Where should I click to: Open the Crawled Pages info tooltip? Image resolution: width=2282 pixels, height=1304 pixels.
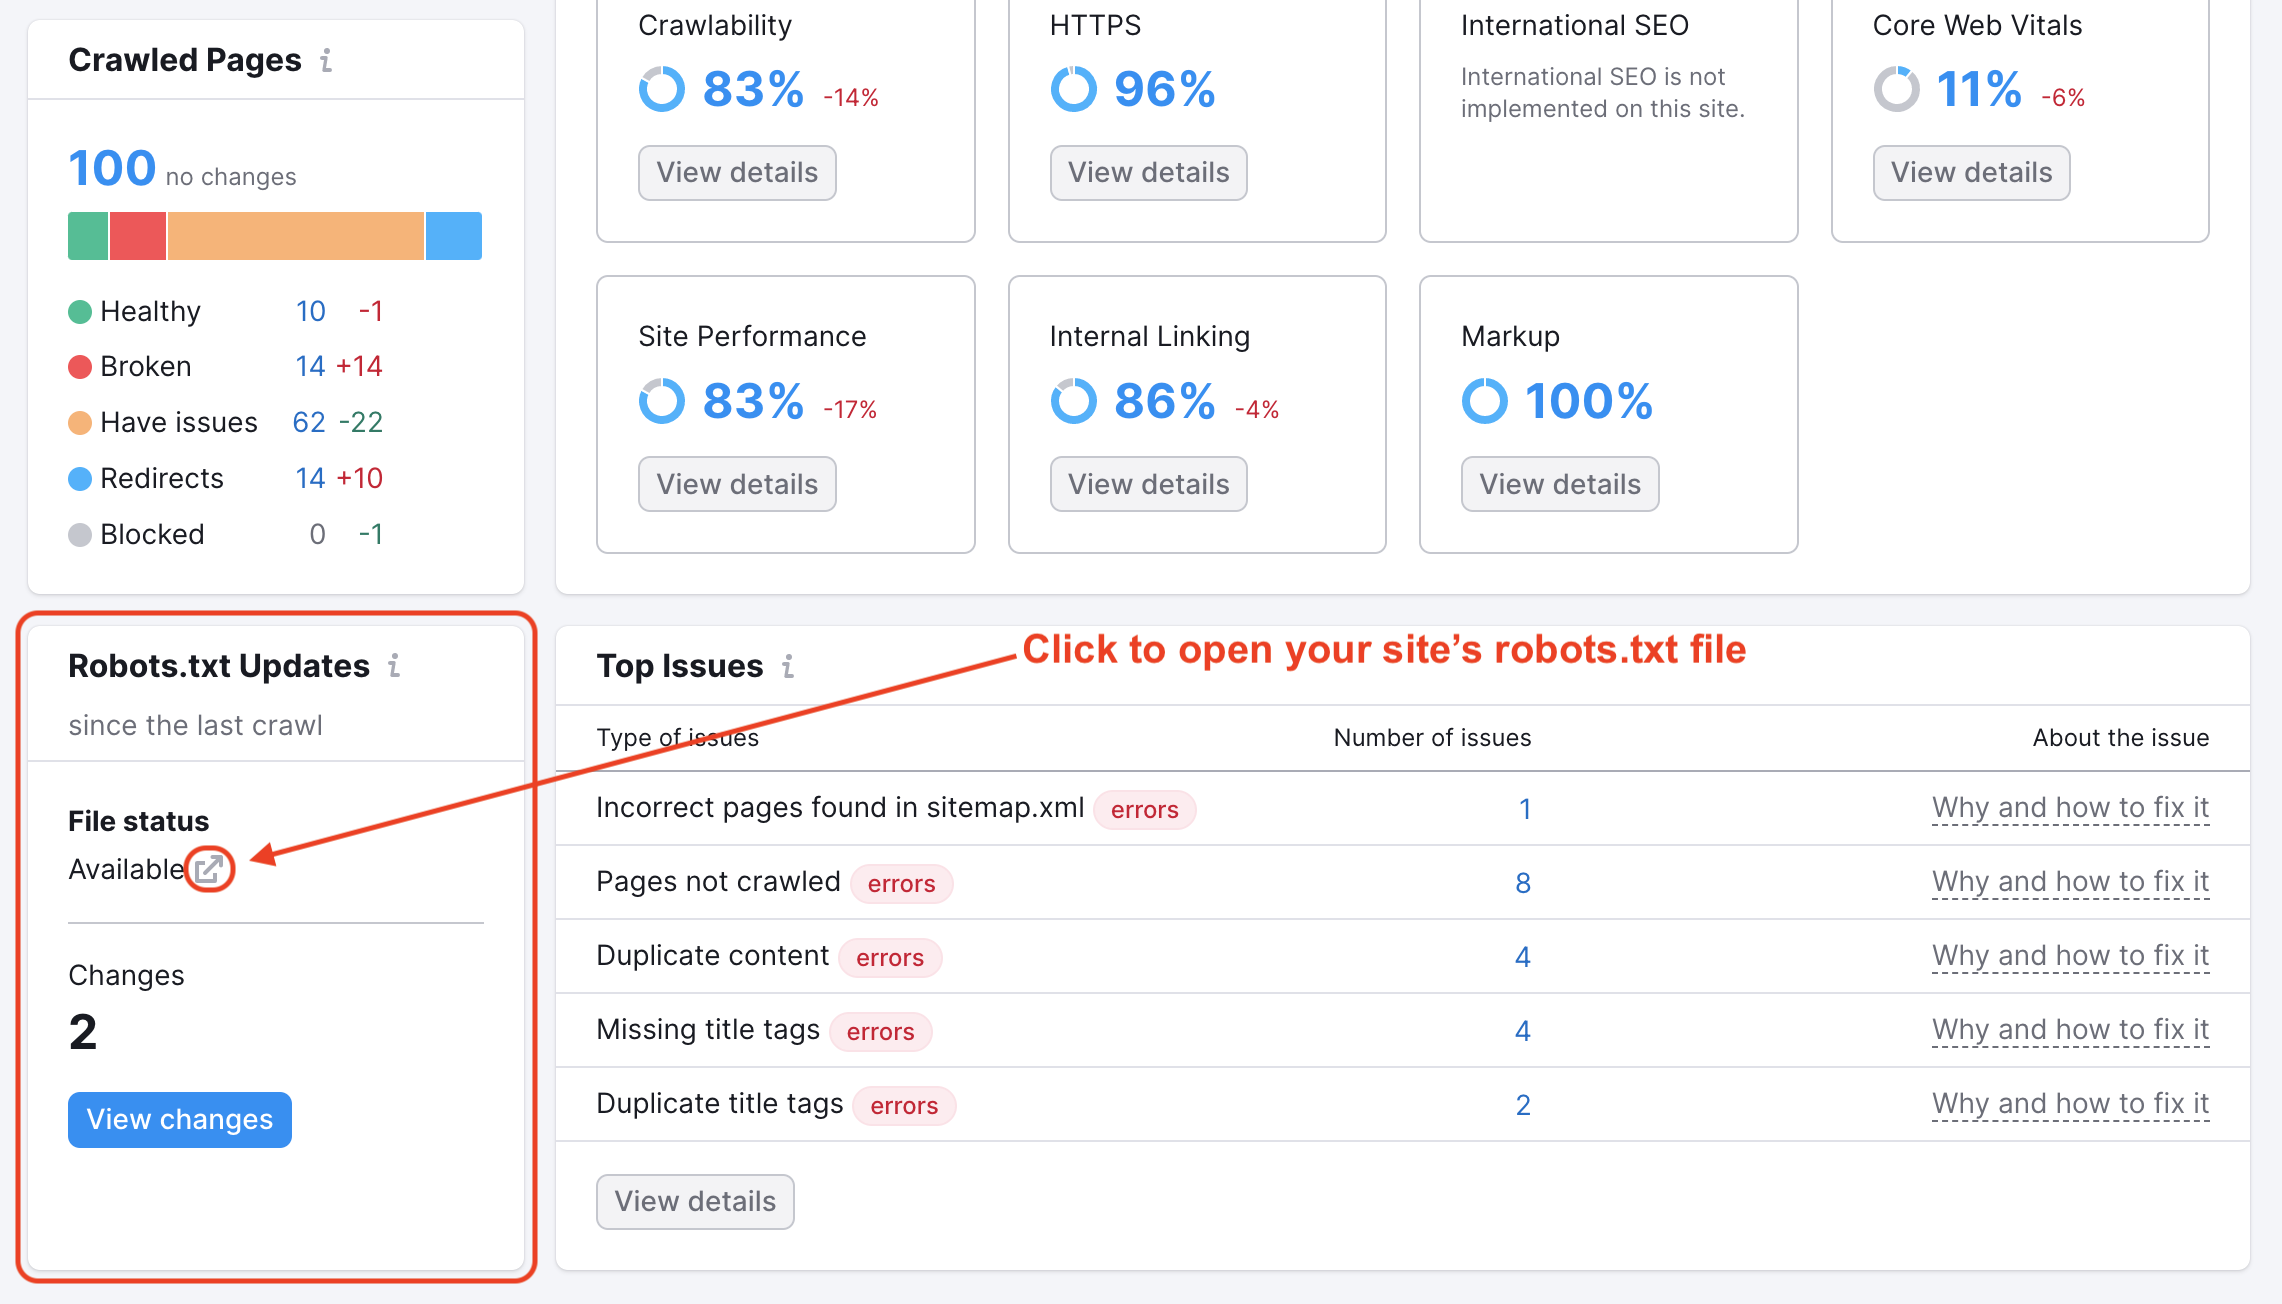(326, 62)
